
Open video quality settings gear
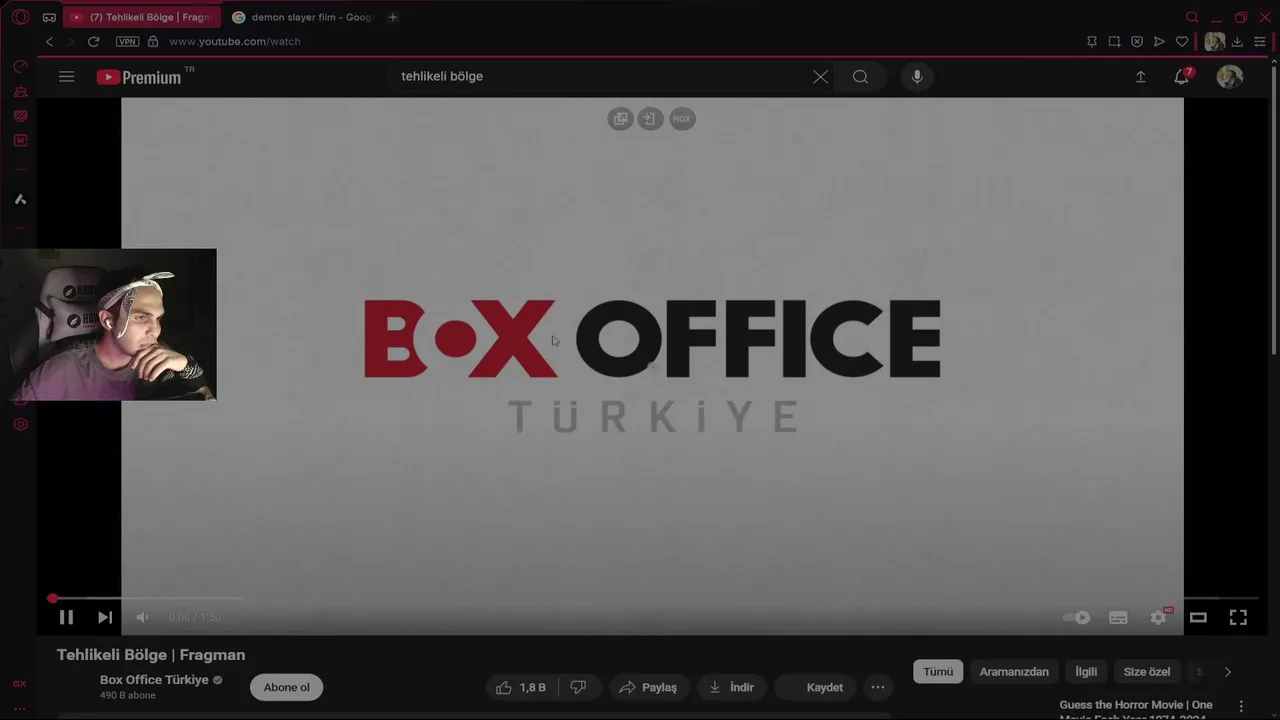[1158, 617]
